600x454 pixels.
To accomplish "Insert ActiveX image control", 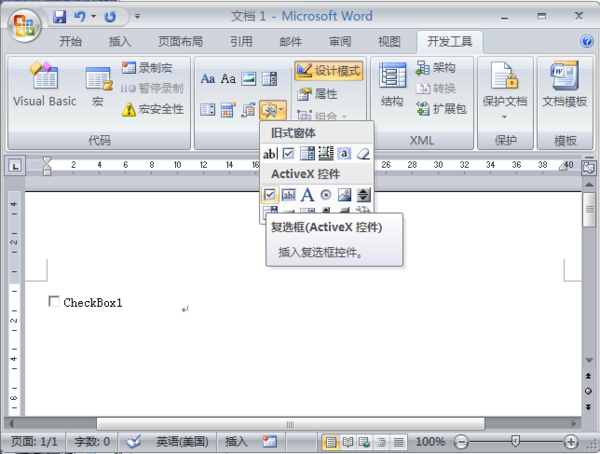I will (344, 195).
